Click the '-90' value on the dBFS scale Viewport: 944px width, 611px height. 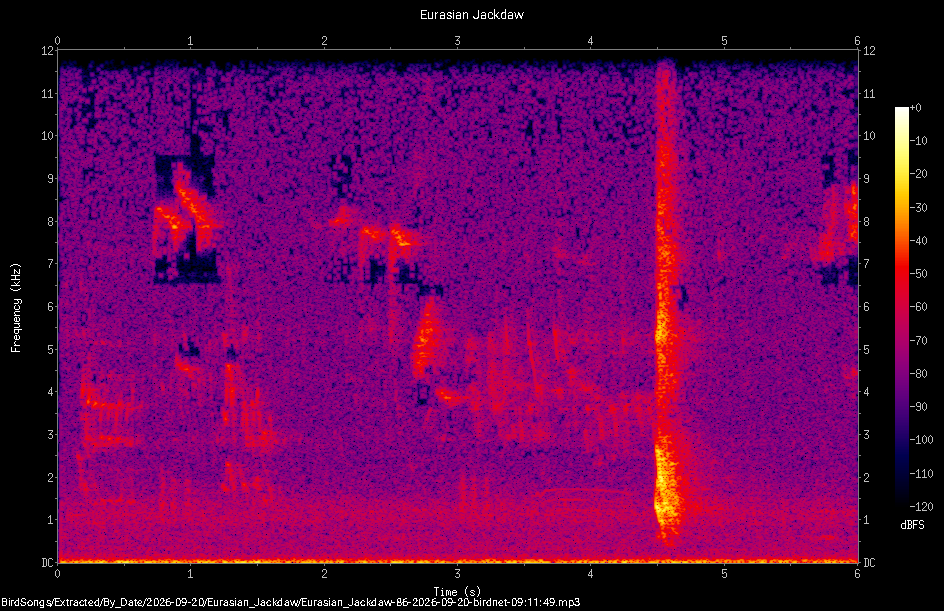pos(919,407)
